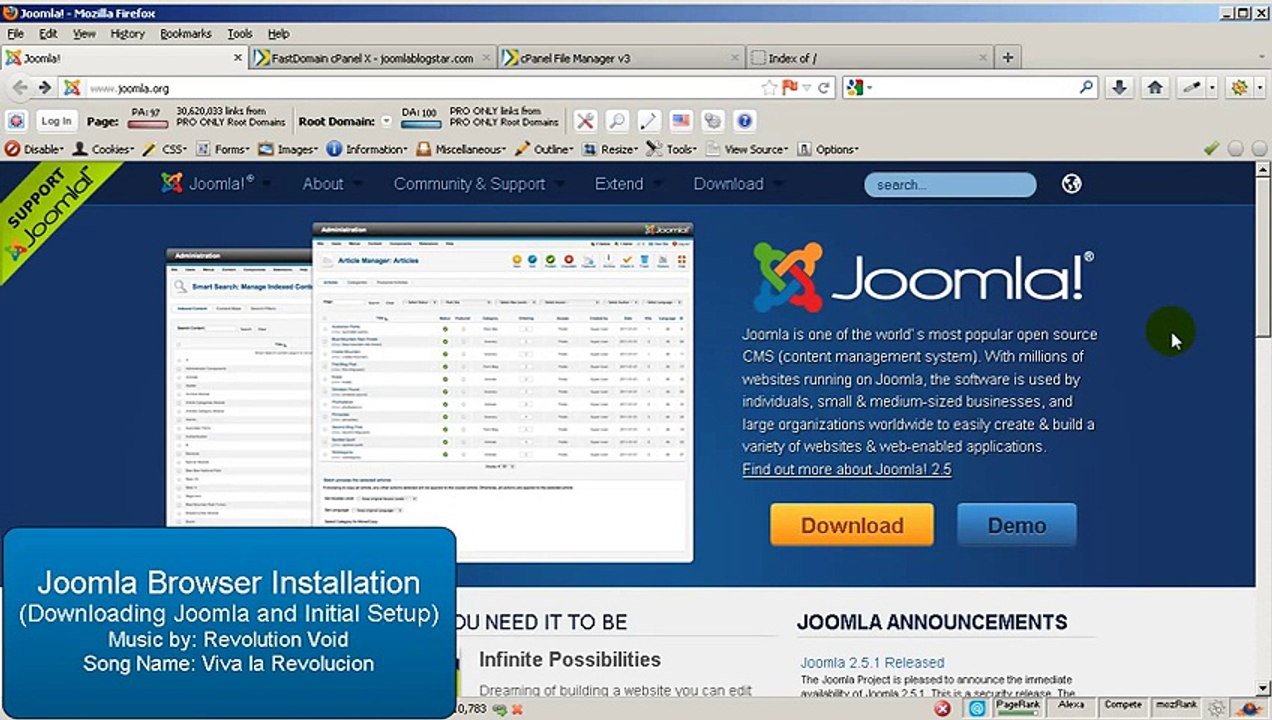Switch to the cPanel File Manager v3 tab
Viewport: 1272px width, 720px height.
point(621,58)
